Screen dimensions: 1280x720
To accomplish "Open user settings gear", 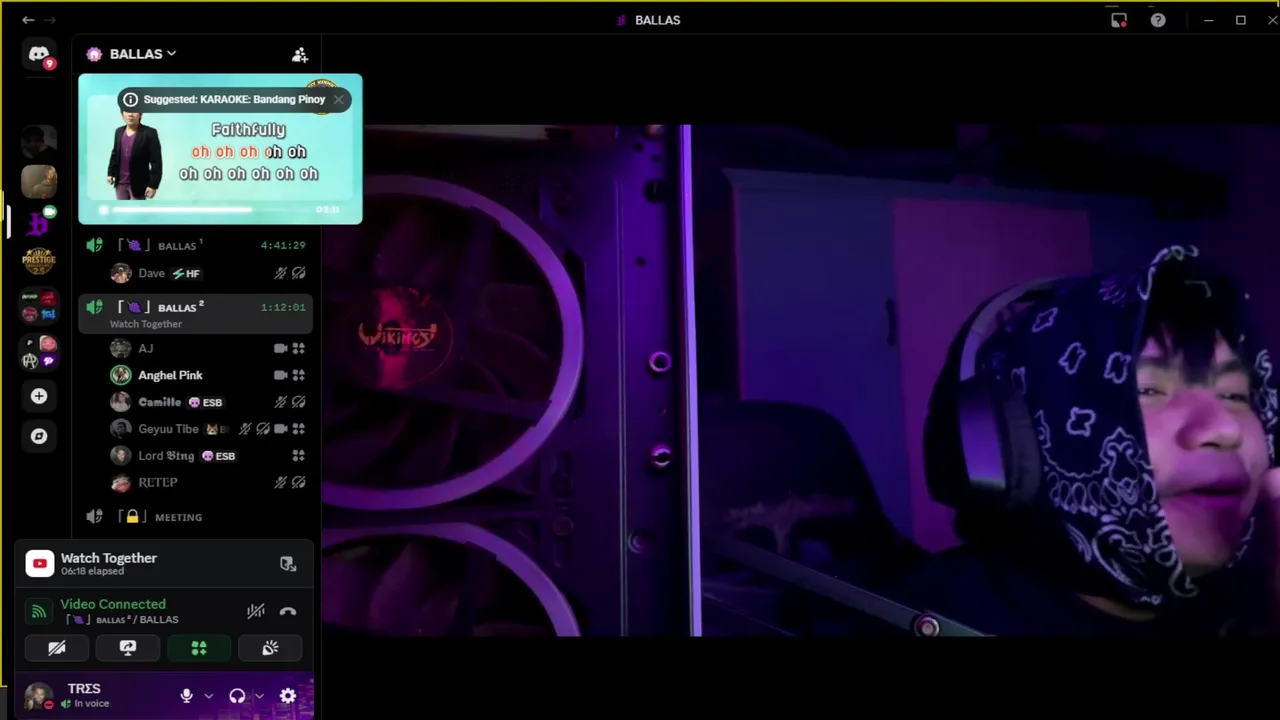I will point(288,696).
